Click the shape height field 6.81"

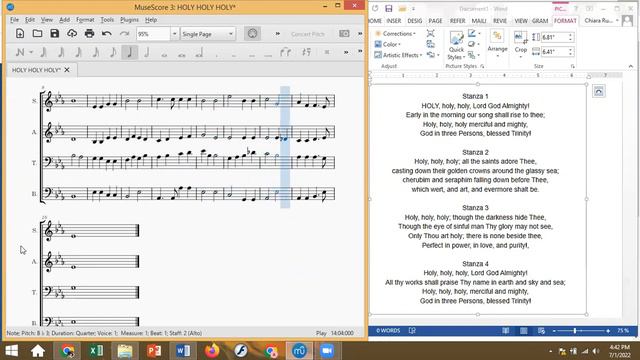[557, 37]
